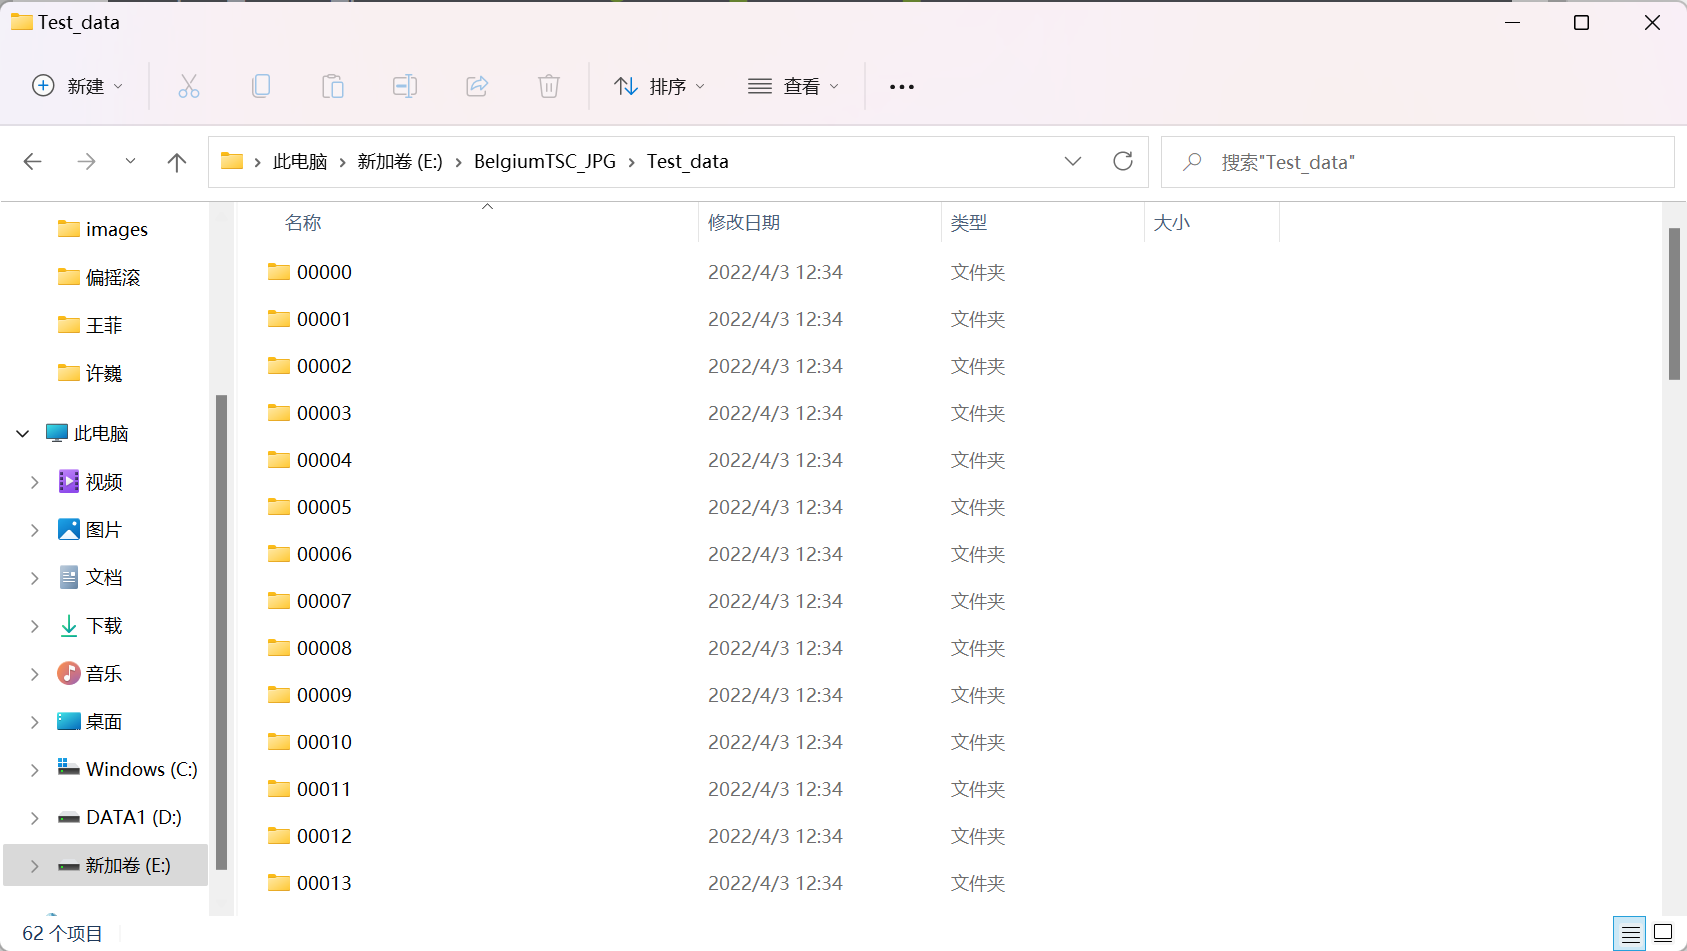Image resolution: width=1687 pixels, height=951 pixels.
Task: Click the Delete trash can icon
Action: point(549,86)
